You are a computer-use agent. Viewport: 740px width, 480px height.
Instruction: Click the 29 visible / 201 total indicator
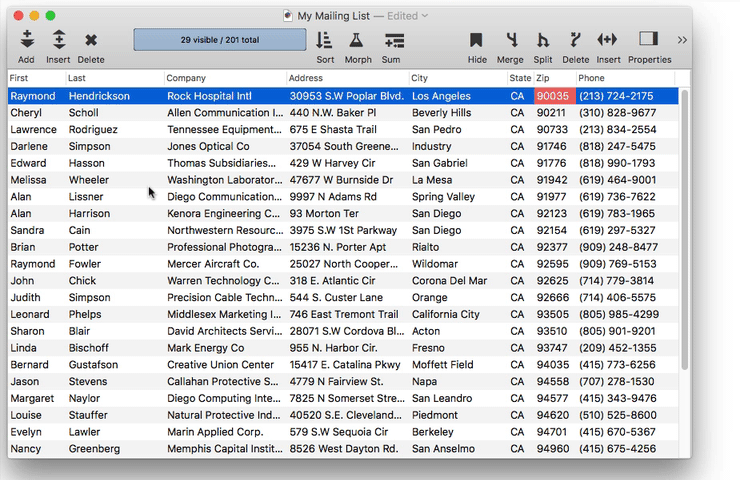click(x=220, y=40)
